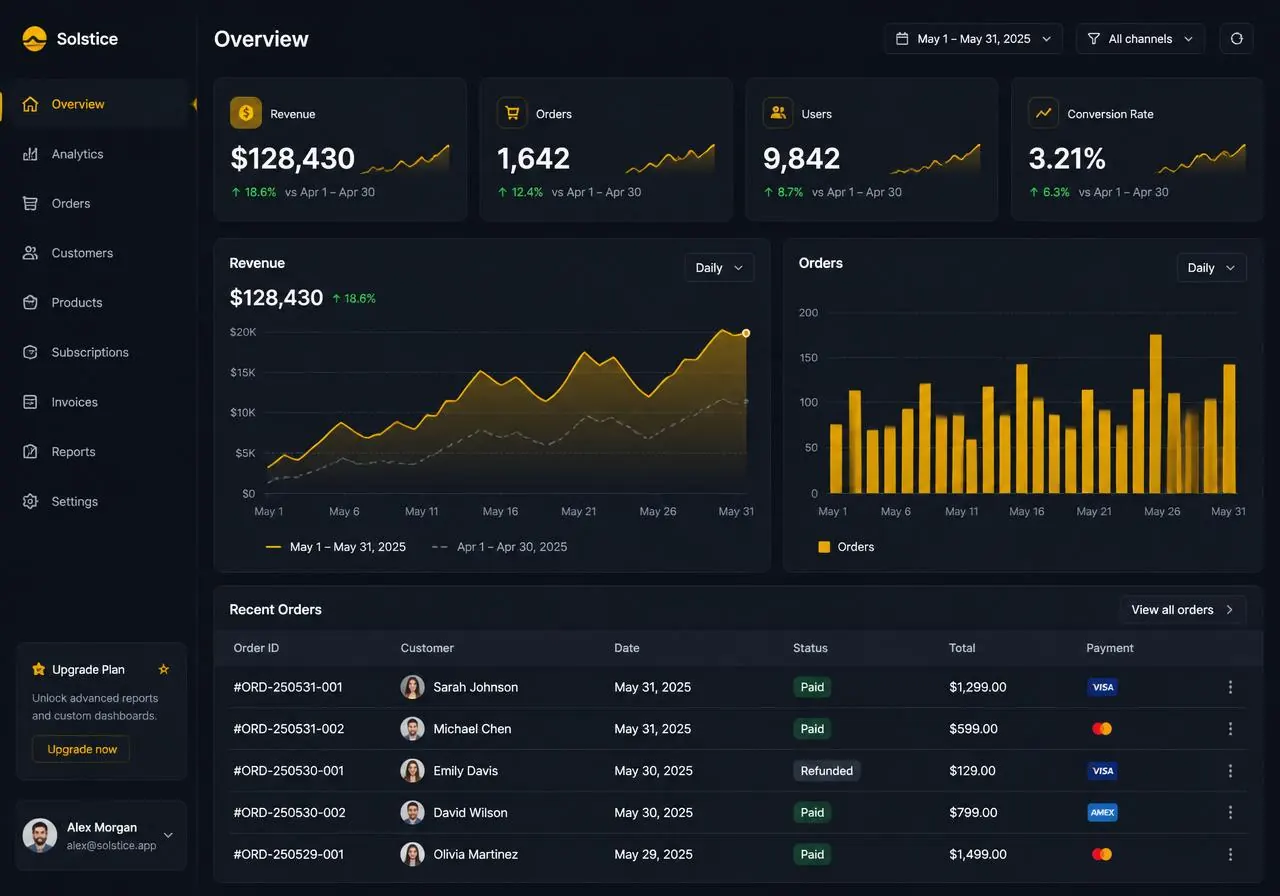Click the Amex icon in David Wilson's row
Screen dimensions: 1280x896
point(1102,813)
